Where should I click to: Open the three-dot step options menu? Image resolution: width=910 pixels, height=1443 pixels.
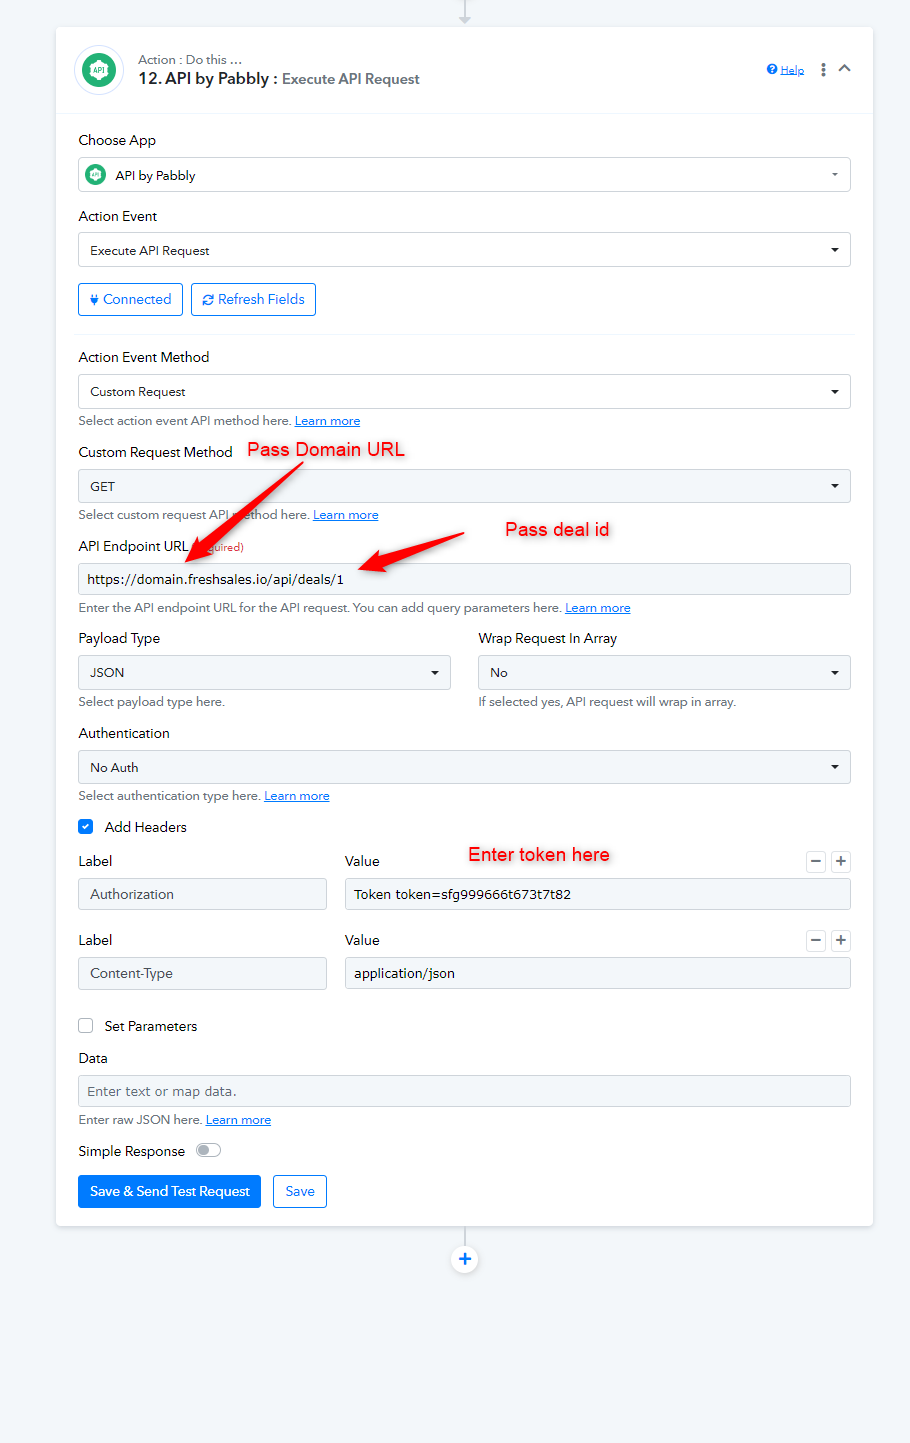point(823,70)
